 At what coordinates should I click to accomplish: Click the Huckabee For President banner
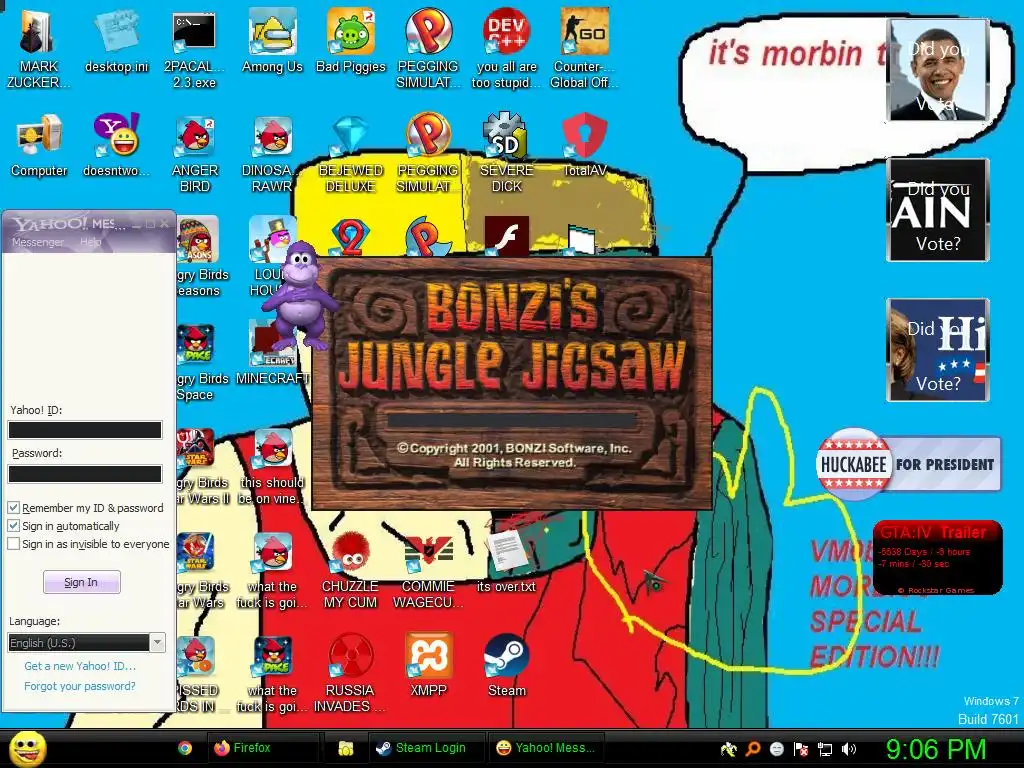point(908,464)
